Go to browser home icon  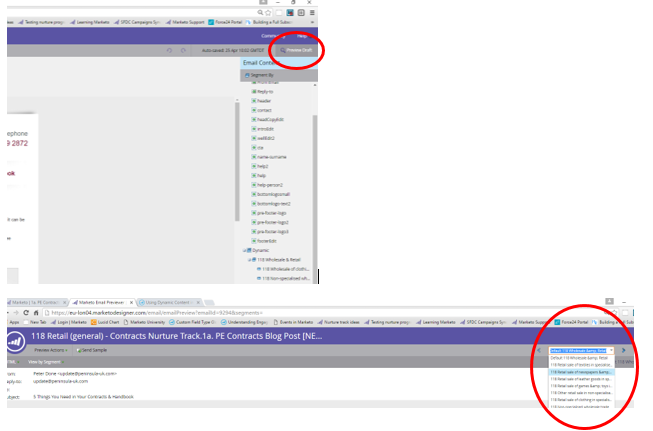coord(36,312)
